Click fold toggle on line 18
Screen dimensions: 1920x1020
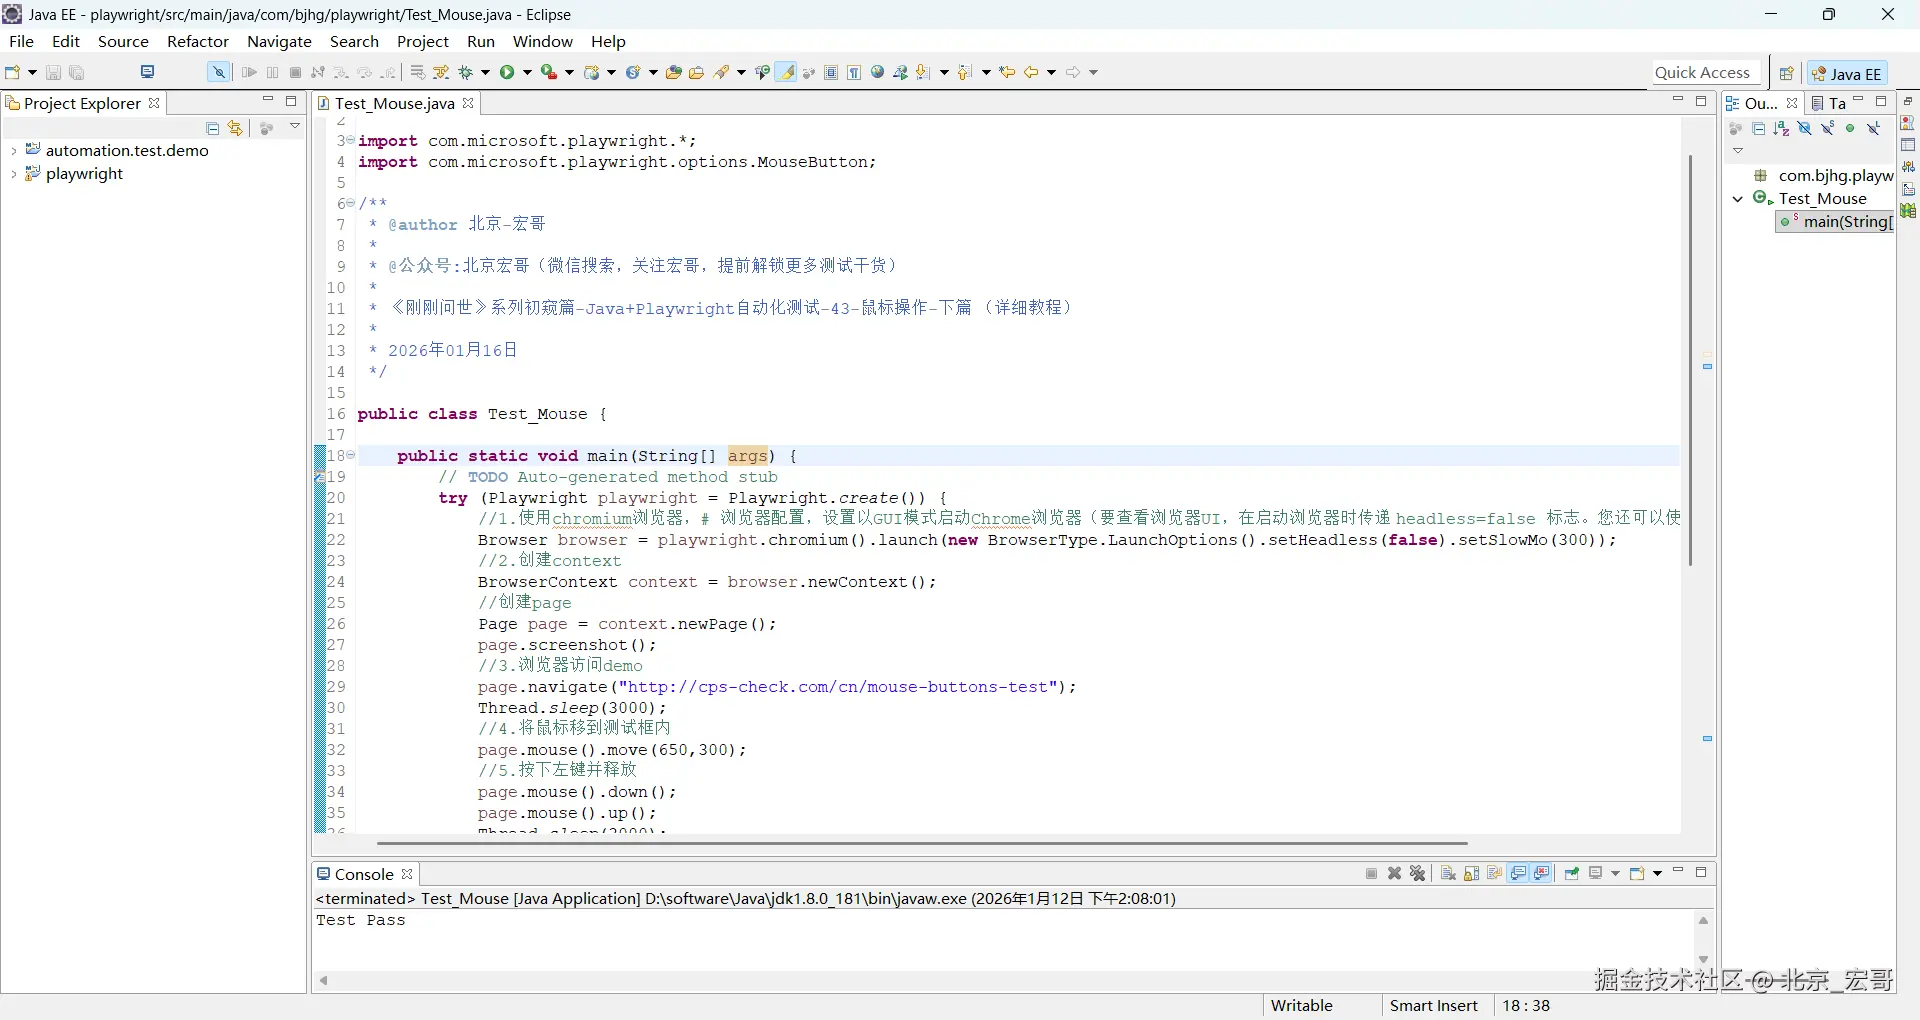coord(351,455)
